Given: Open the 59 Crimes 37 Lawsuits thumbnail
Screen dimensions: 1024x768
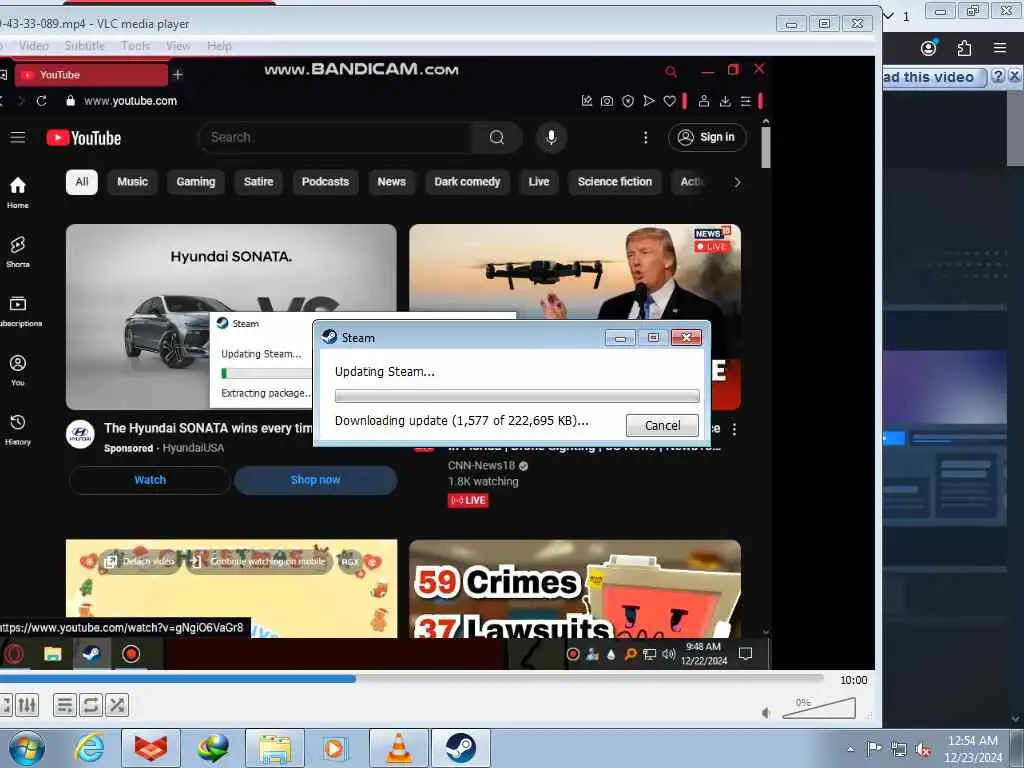Looking at the screenshot, I should point(575,588).
